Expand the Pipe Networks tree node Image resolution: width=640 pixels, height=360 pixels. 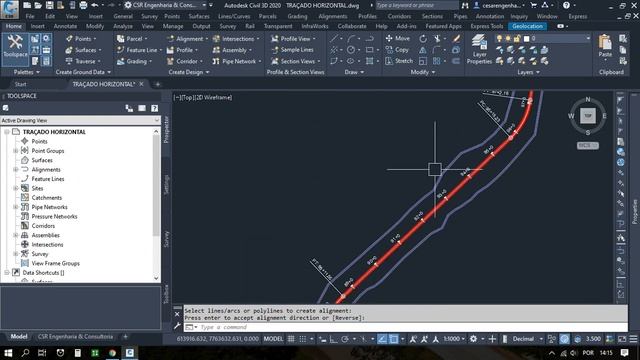(x=16, y=207)
